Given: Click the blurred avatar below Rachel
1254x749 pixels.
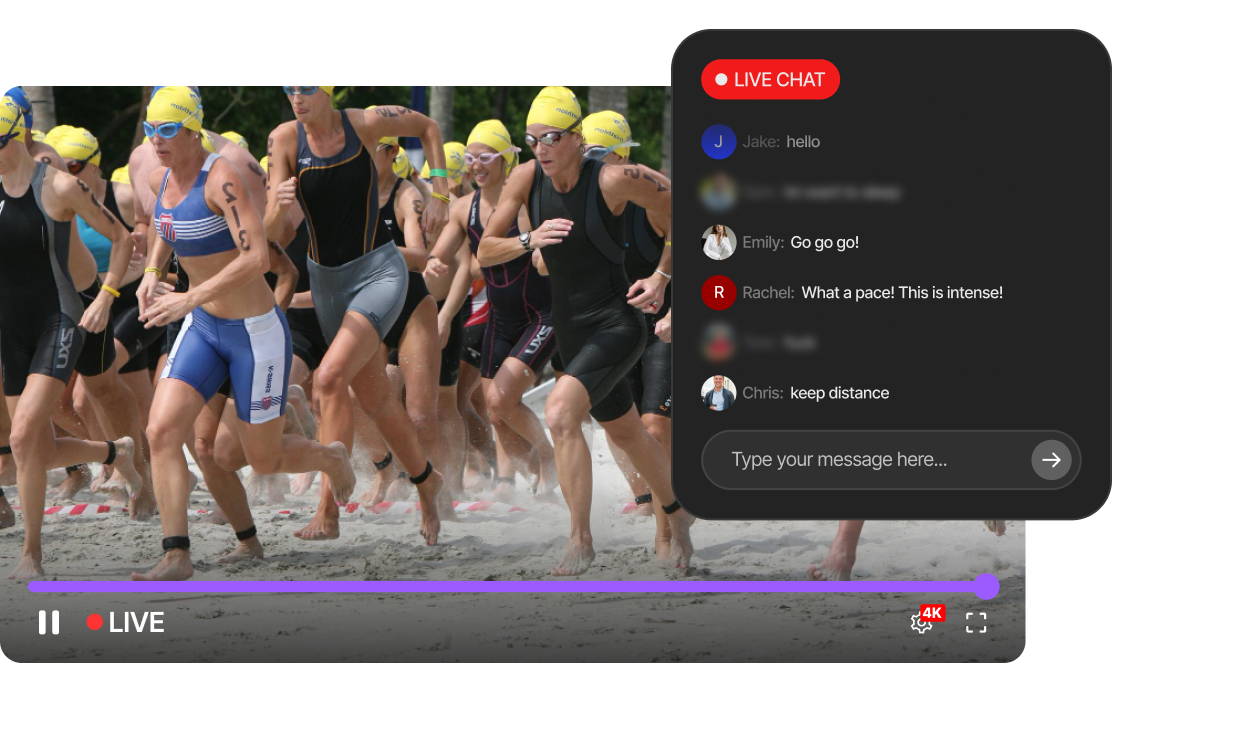Looking at the screenshot, I should click(718, 343).
